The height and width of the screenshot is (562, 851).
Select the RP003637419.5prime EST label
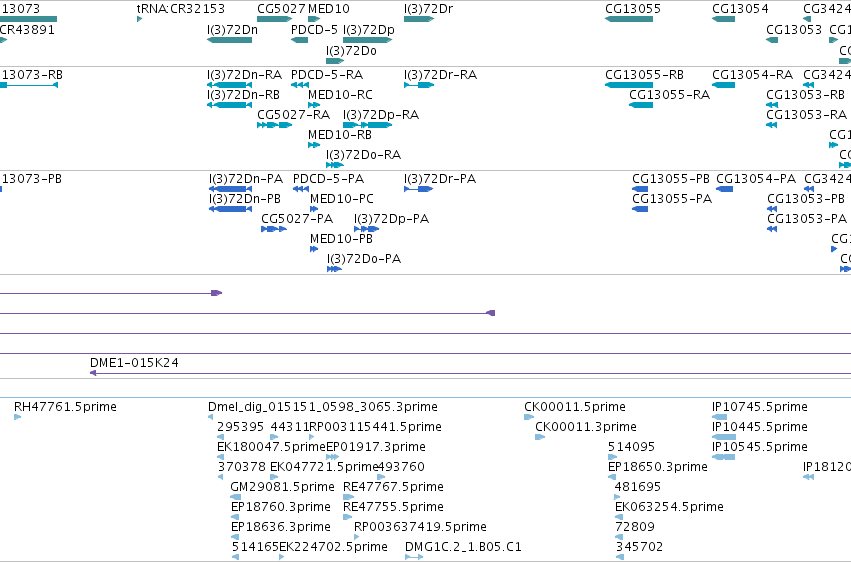coord(420,527)
